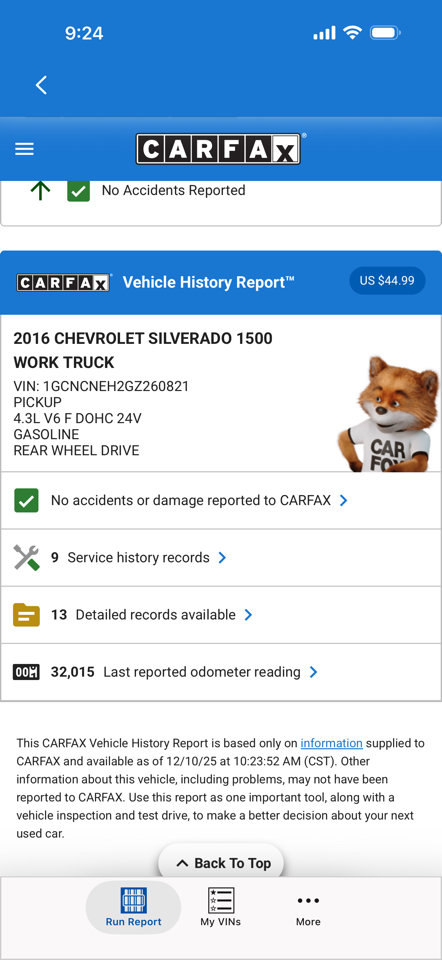Open the More tab

click(x=308, y=907)
